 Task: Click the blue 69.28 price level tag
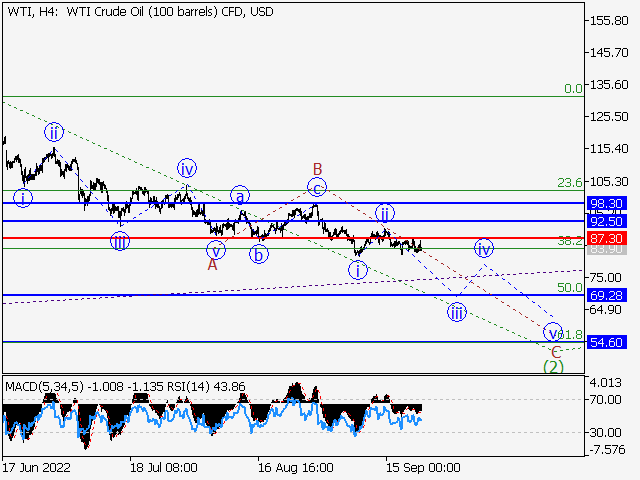(x=607, y=295)
